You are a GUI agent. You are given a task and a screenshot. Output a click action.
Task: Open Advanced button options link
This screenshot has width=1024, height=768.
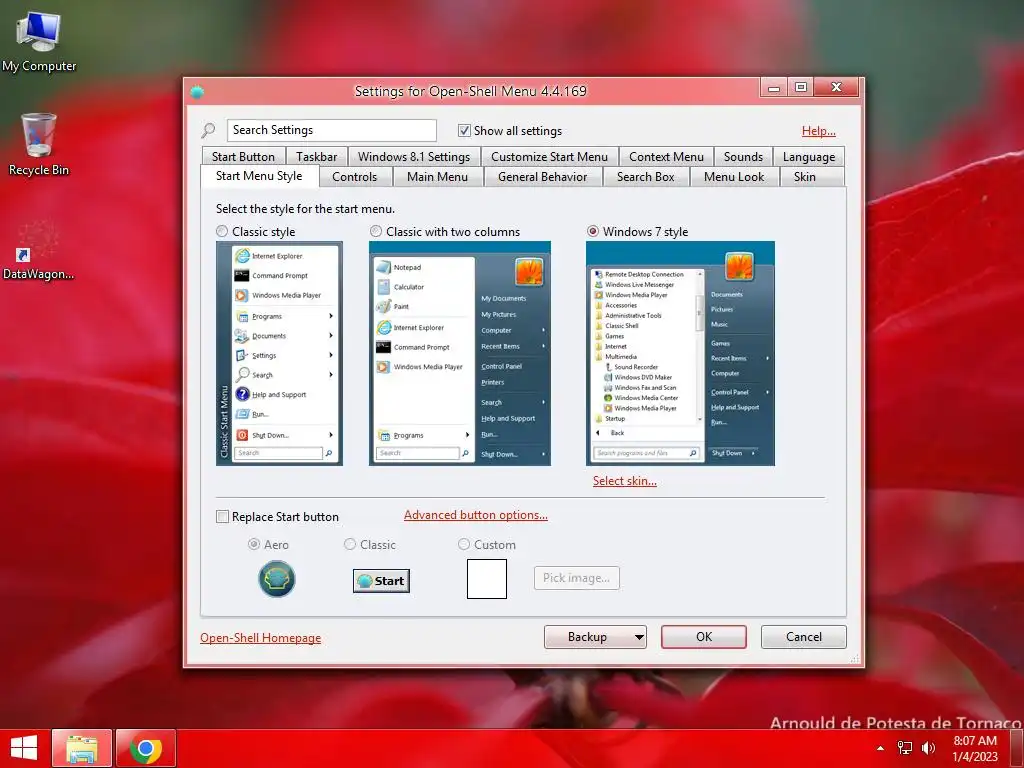(x=476, y=515)
